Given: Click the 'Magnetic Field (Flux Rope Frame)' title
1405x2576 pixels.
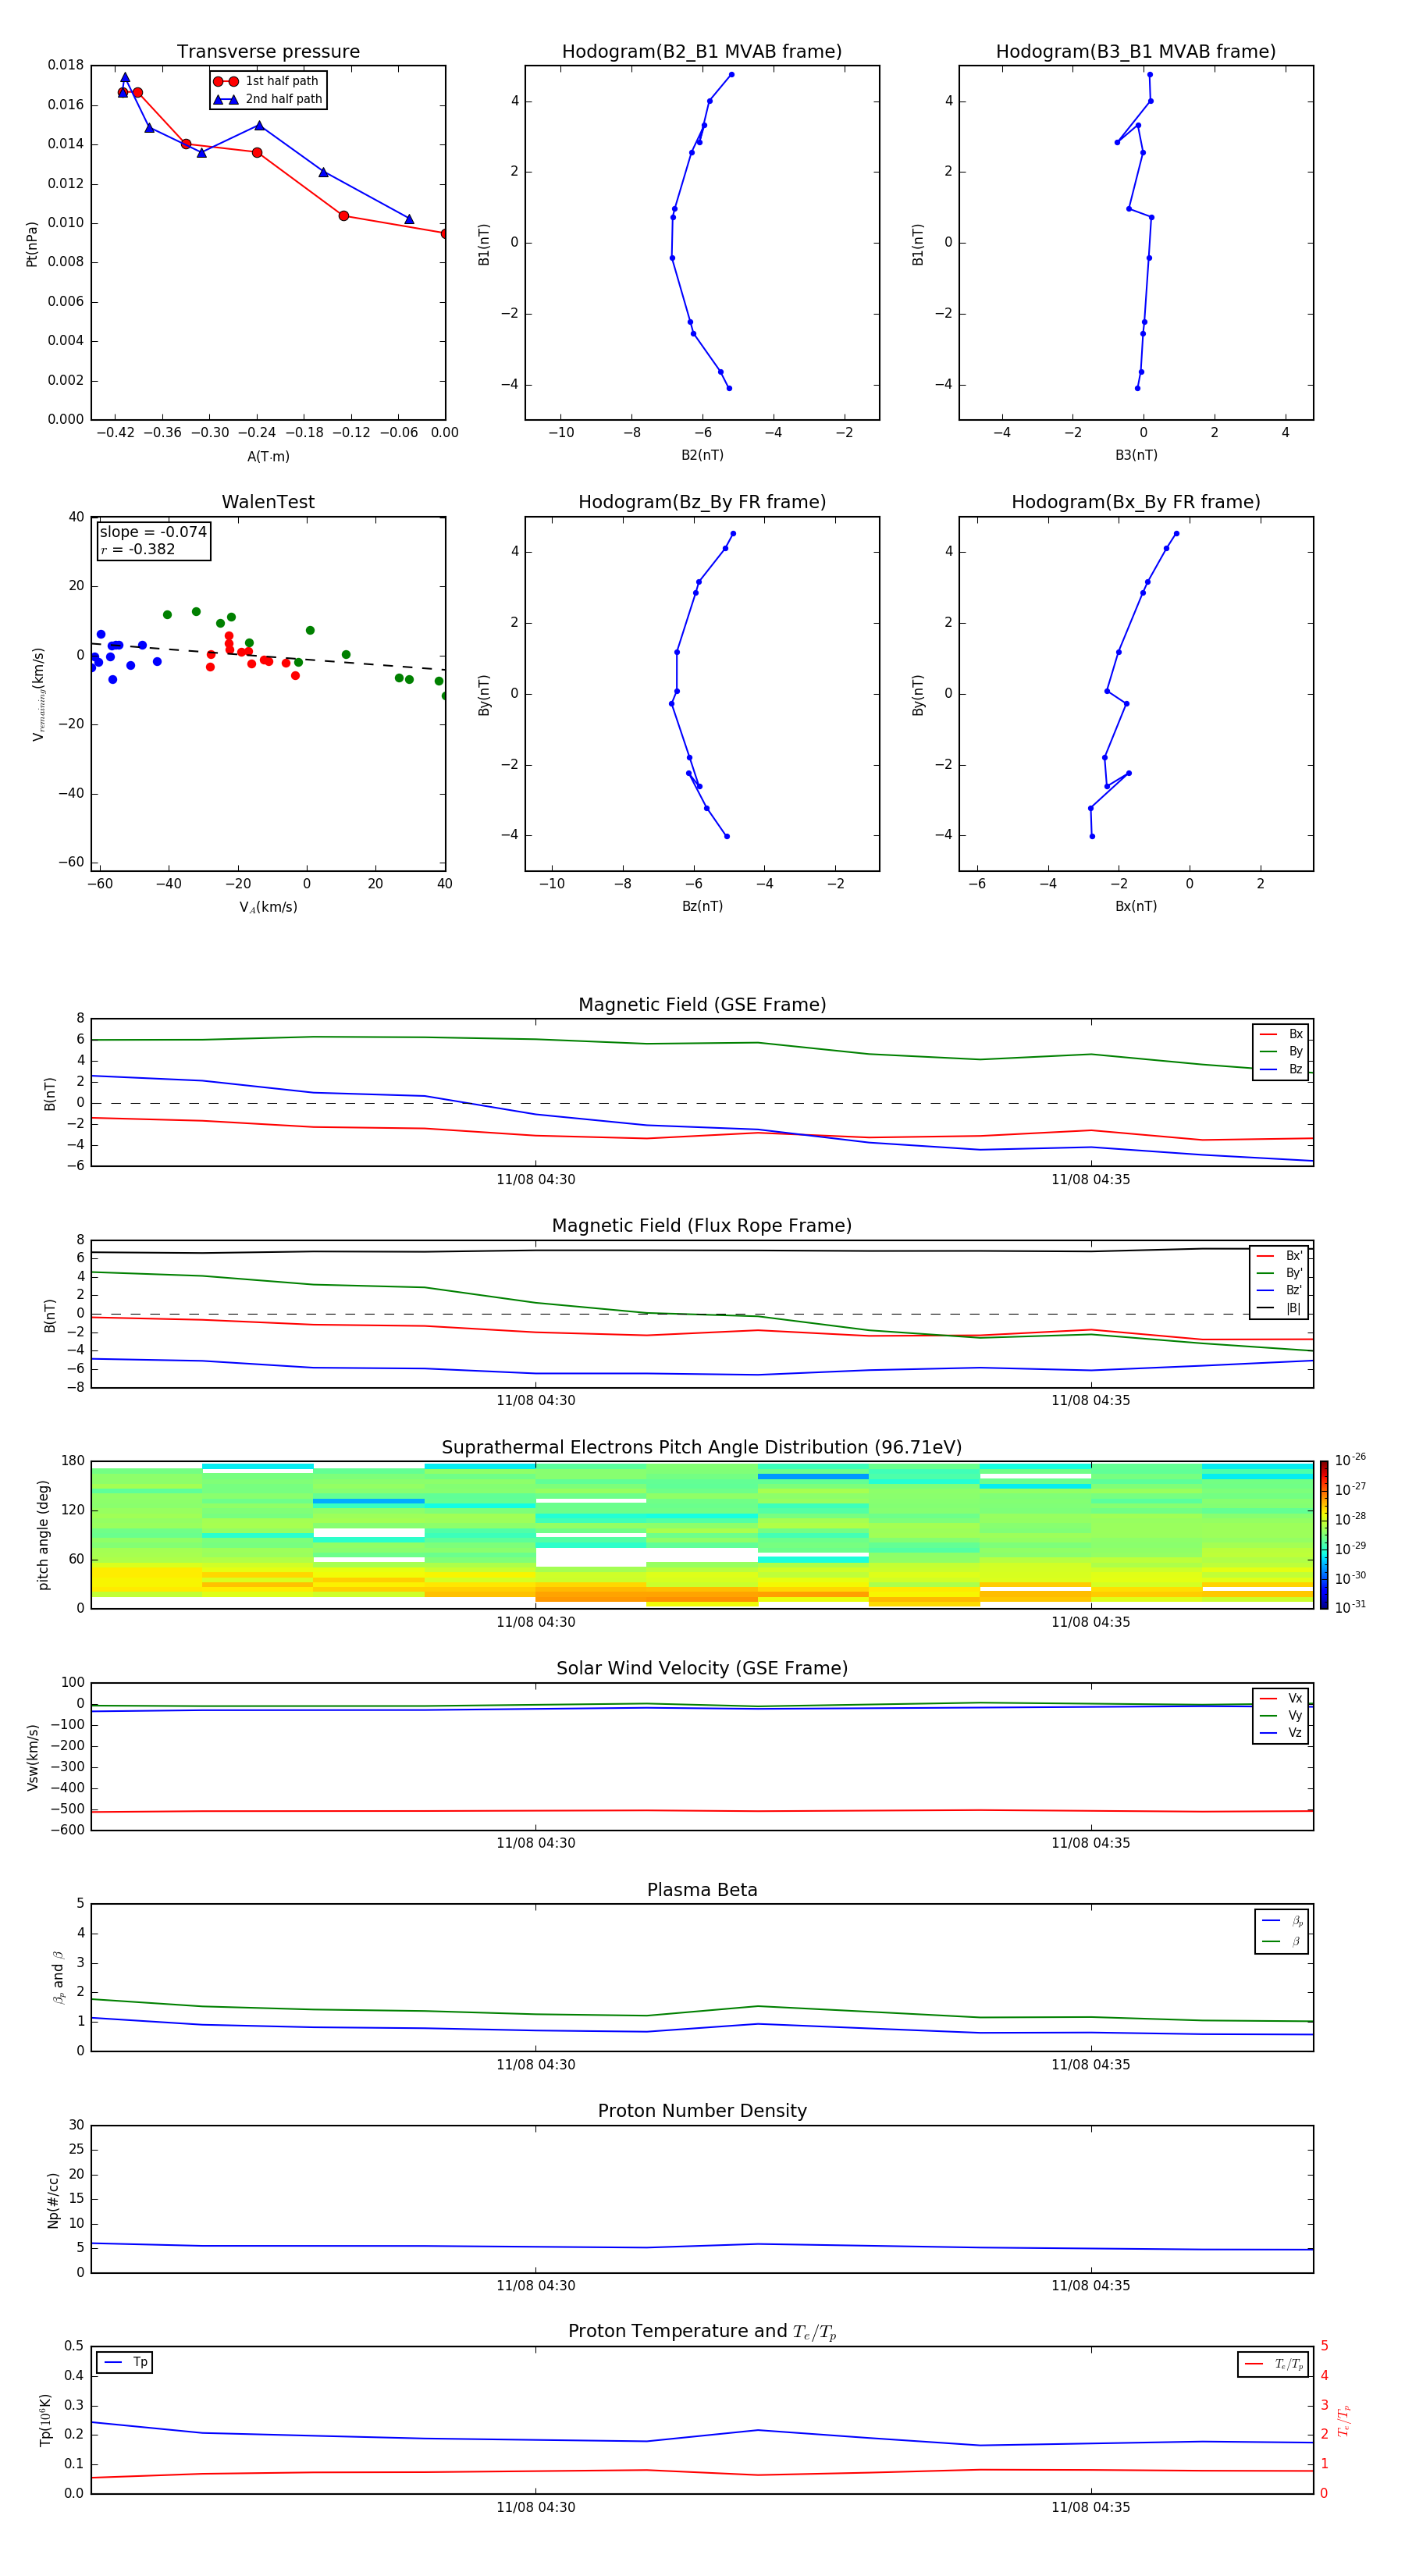Looking at the screenshot, I should click(x=702, y=1226).
